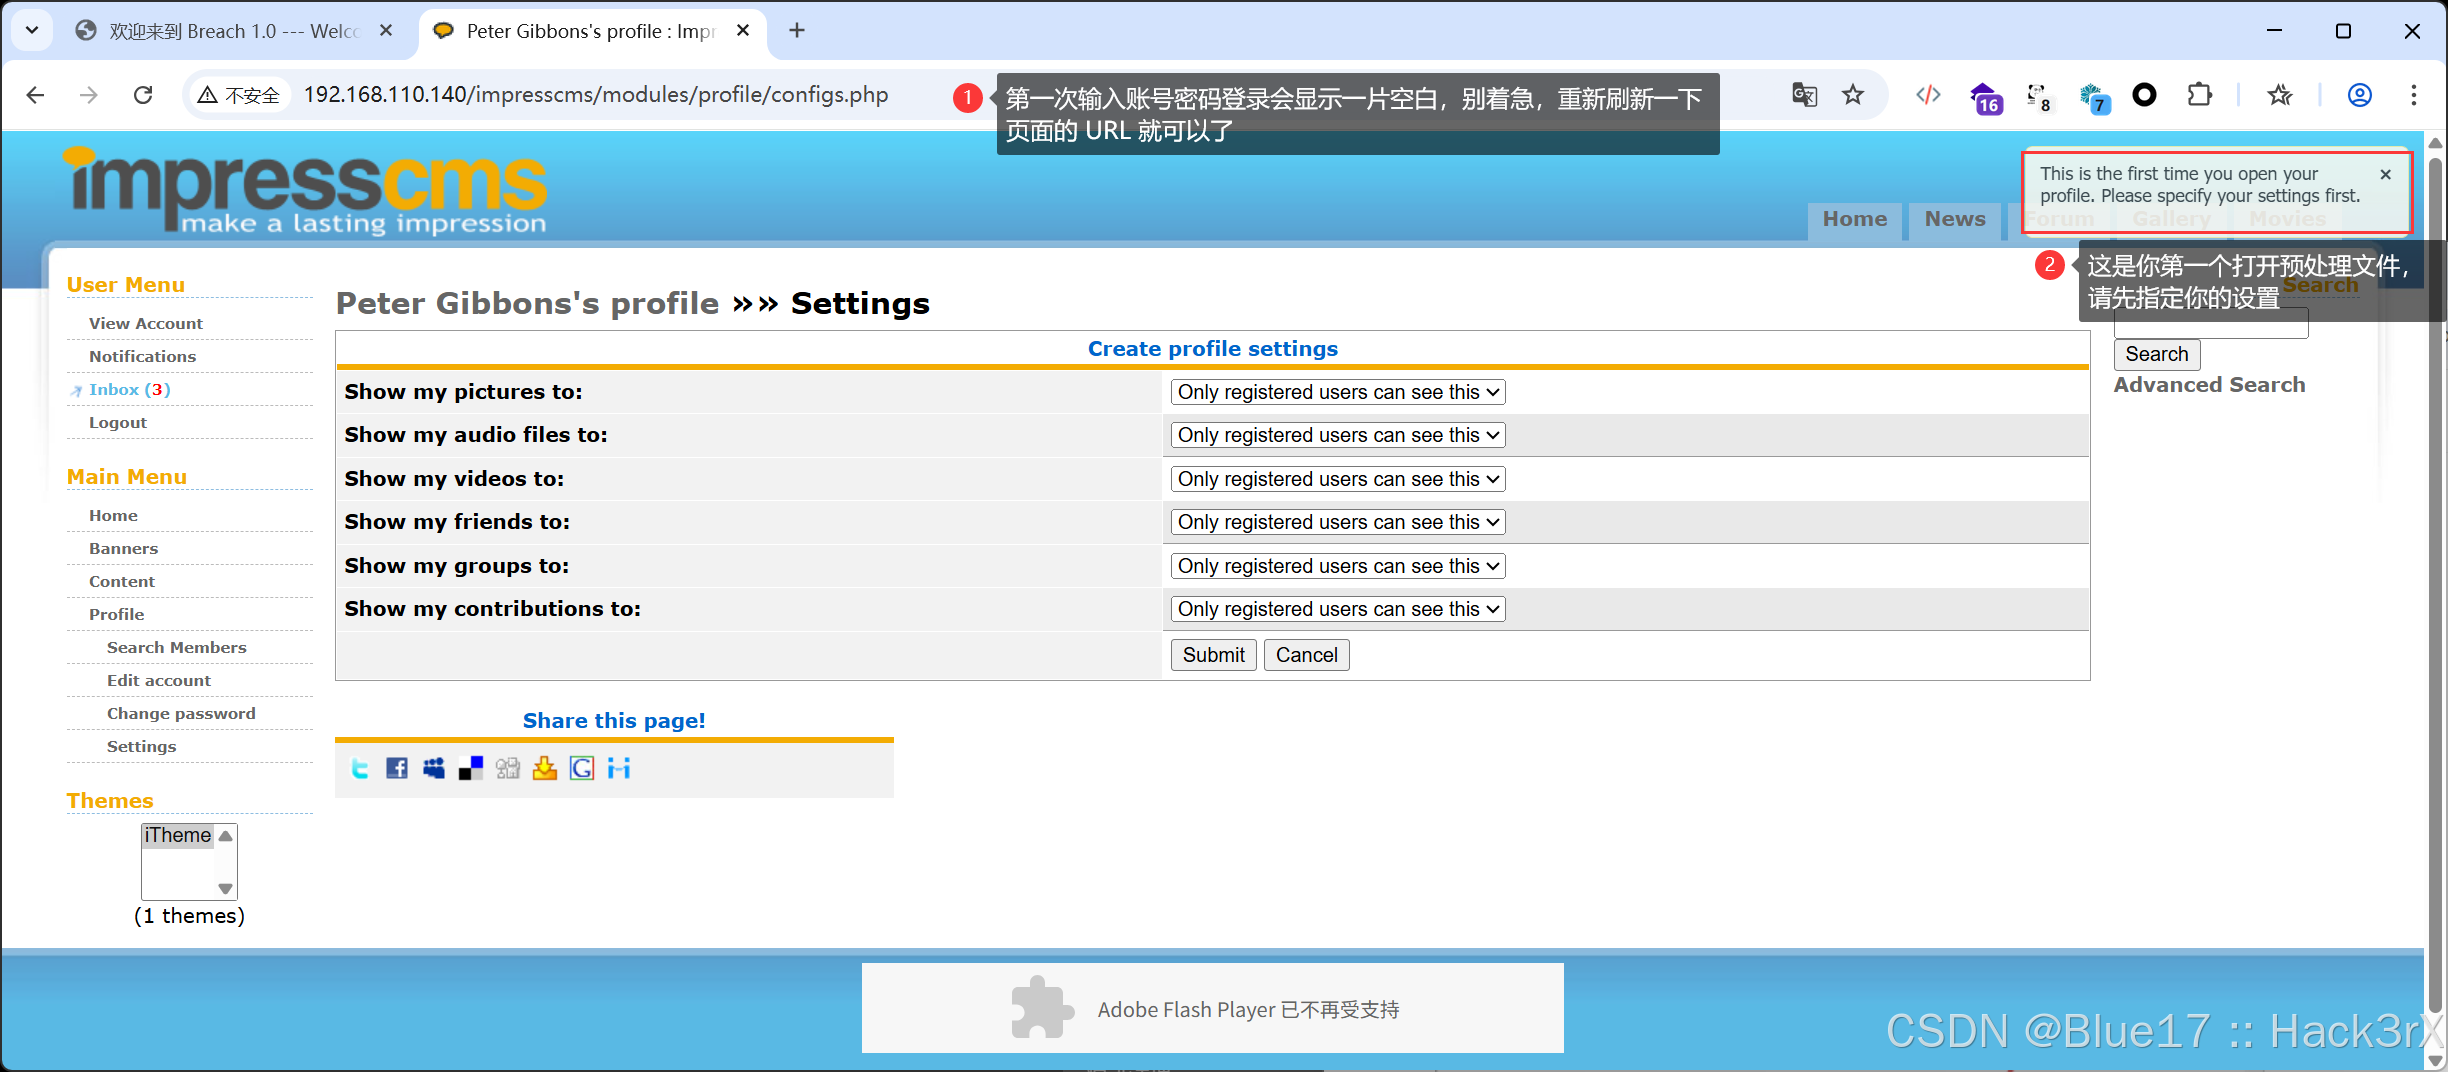
Task: Open 'Show my friends to' dropdown
Action: point(1338,522)
